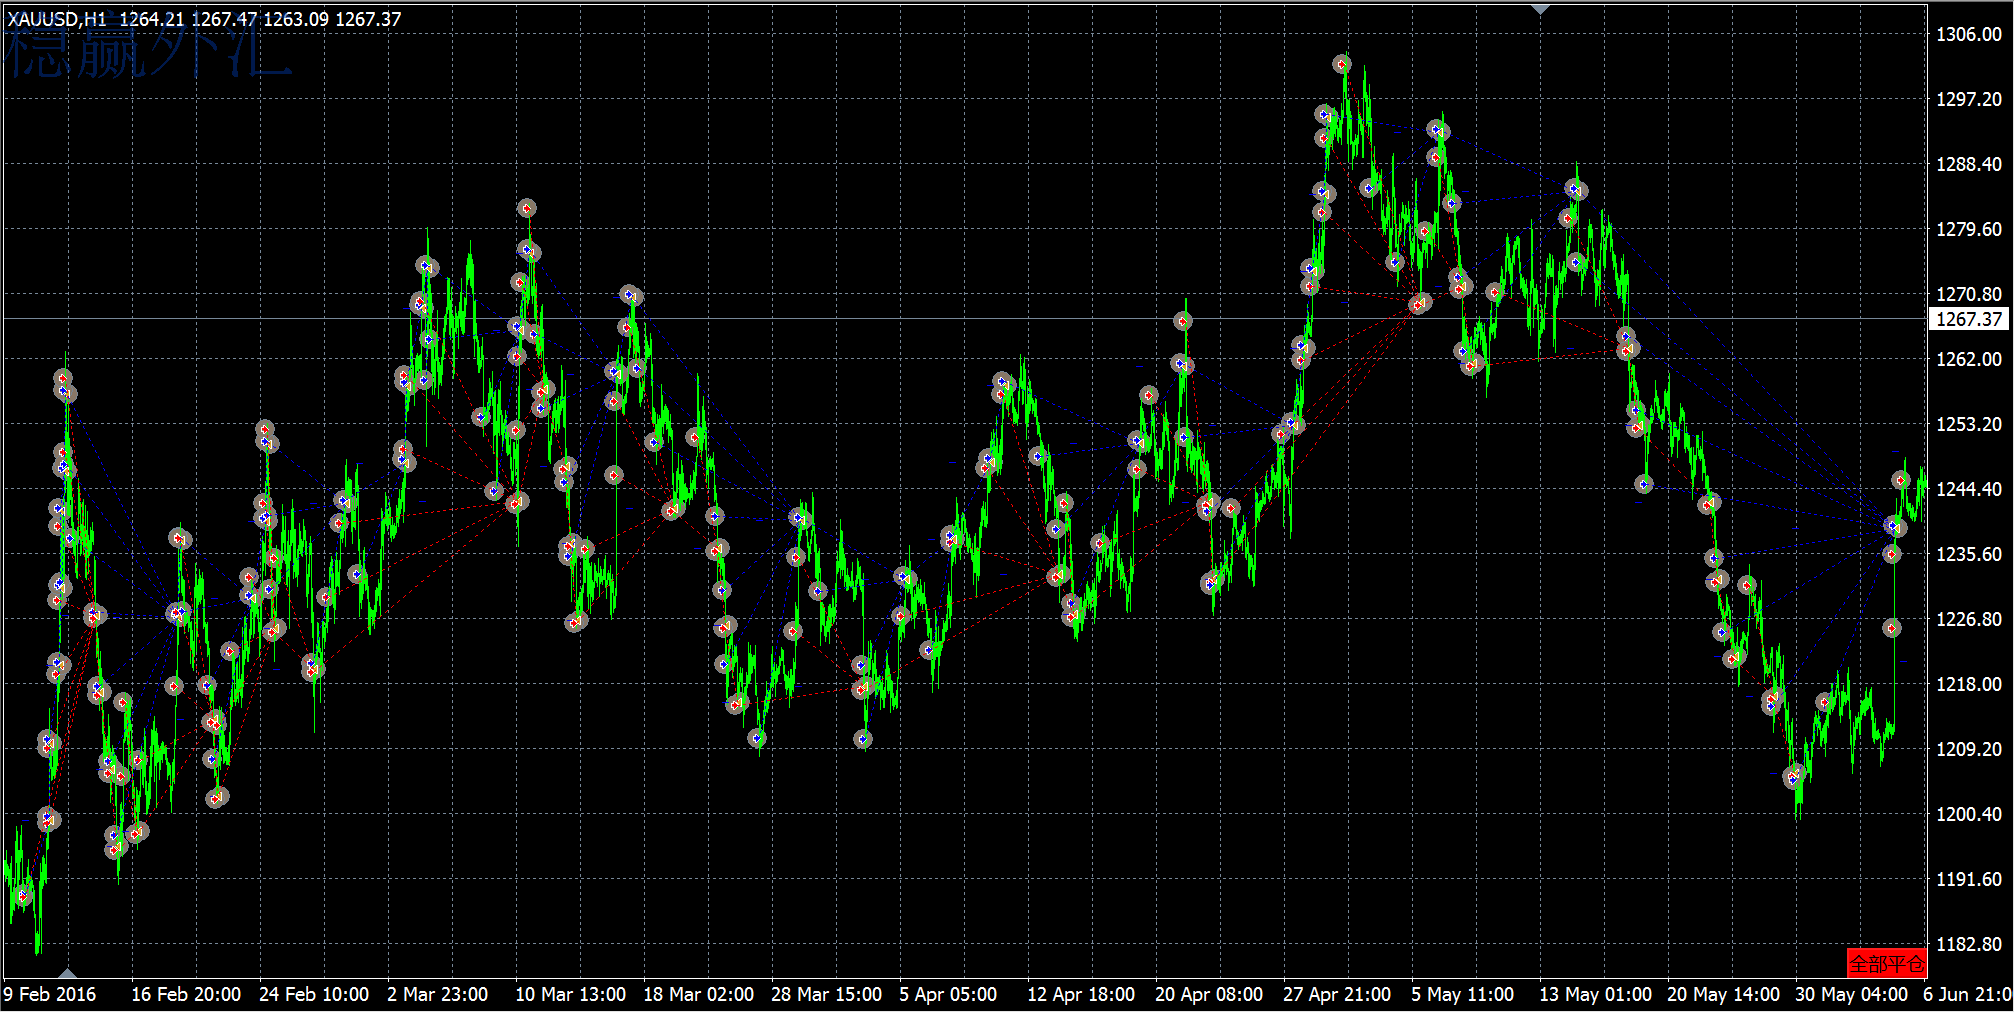Click the 20 Apr 08:00 time label
Viewport: 2015px width, 1013px height.
tap(1209, 994)
